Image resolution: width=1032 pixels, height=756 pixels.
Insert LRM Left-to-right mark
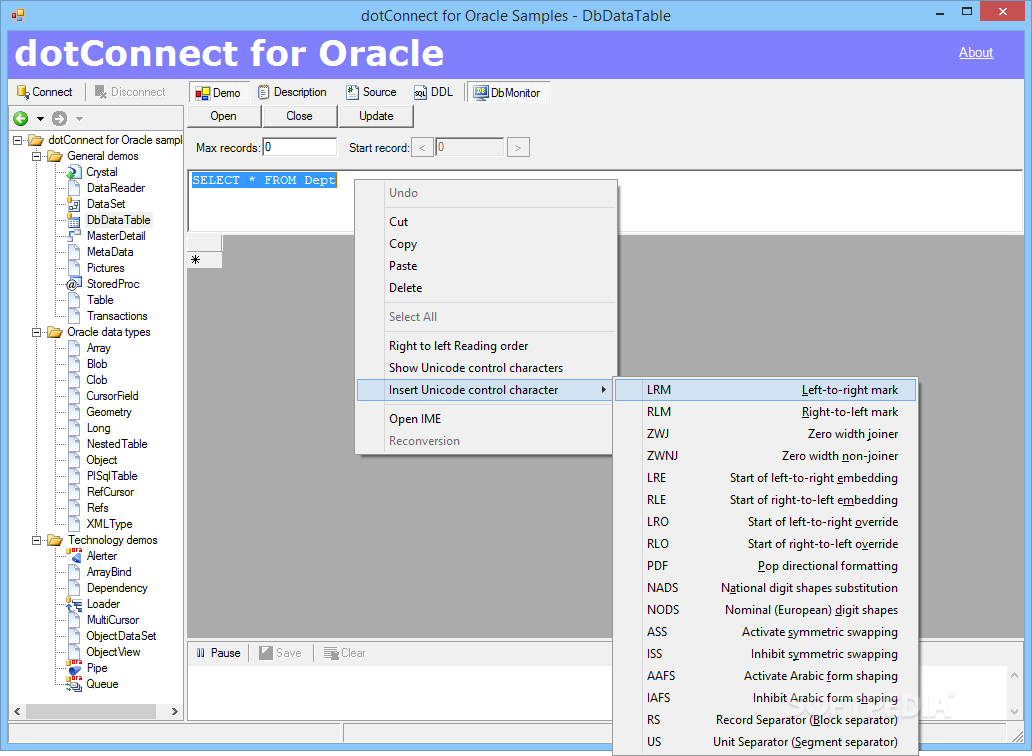click(765, 390)
